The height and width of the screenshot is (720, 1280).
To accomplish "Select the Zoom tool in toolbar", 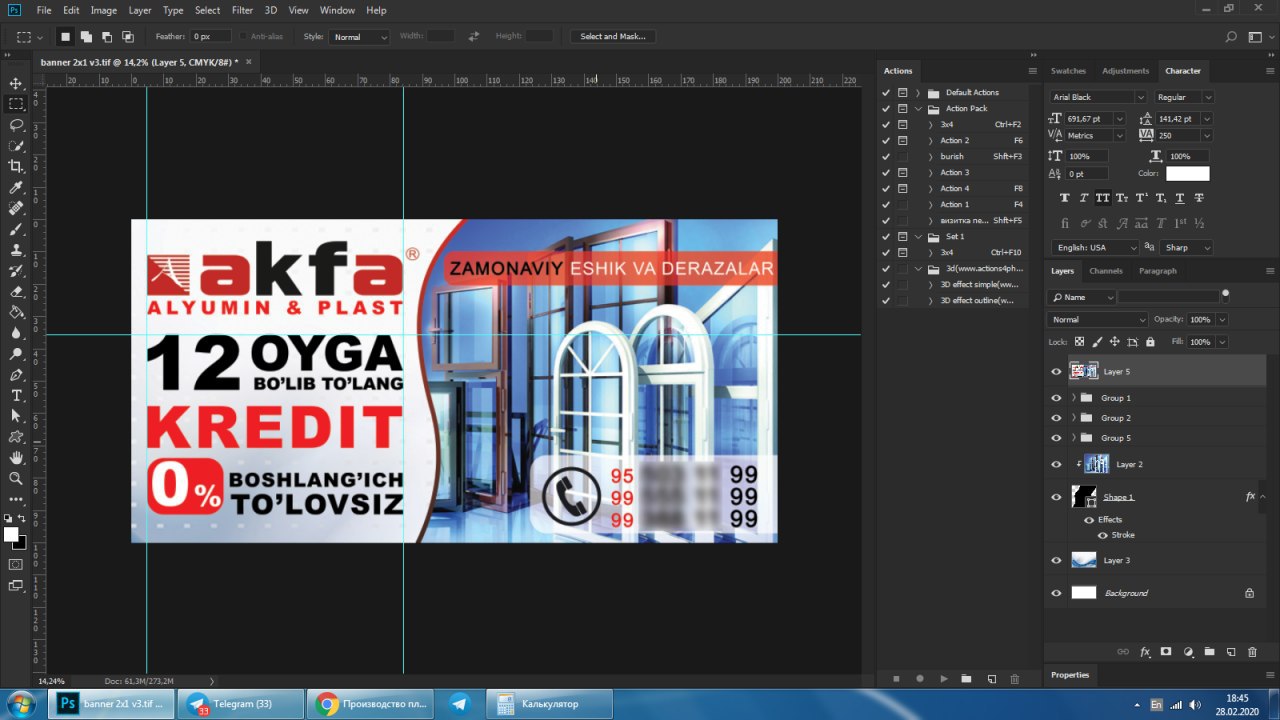I will pos(16,478).
